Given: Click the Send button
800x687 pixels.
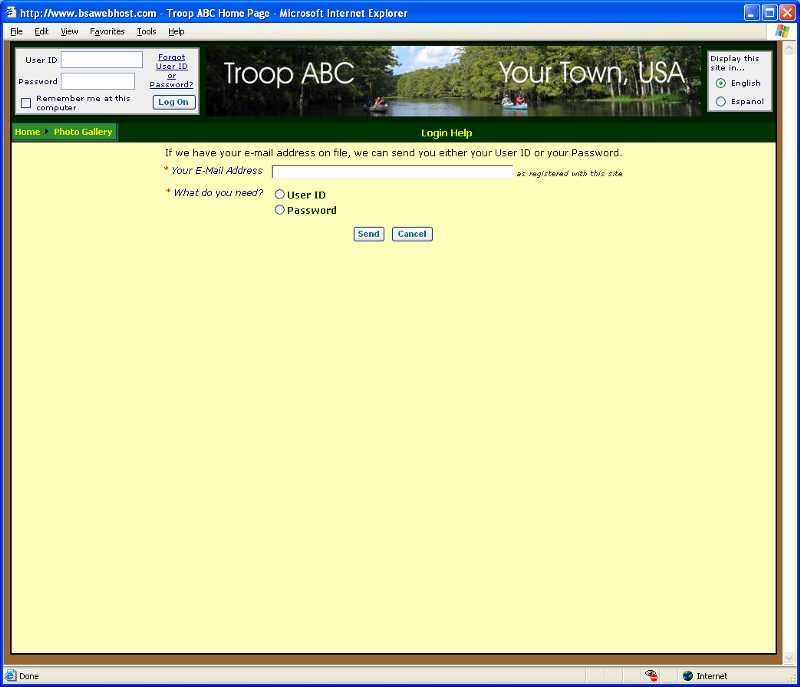Looking at the screenshot, I should (x=368, y=234).
